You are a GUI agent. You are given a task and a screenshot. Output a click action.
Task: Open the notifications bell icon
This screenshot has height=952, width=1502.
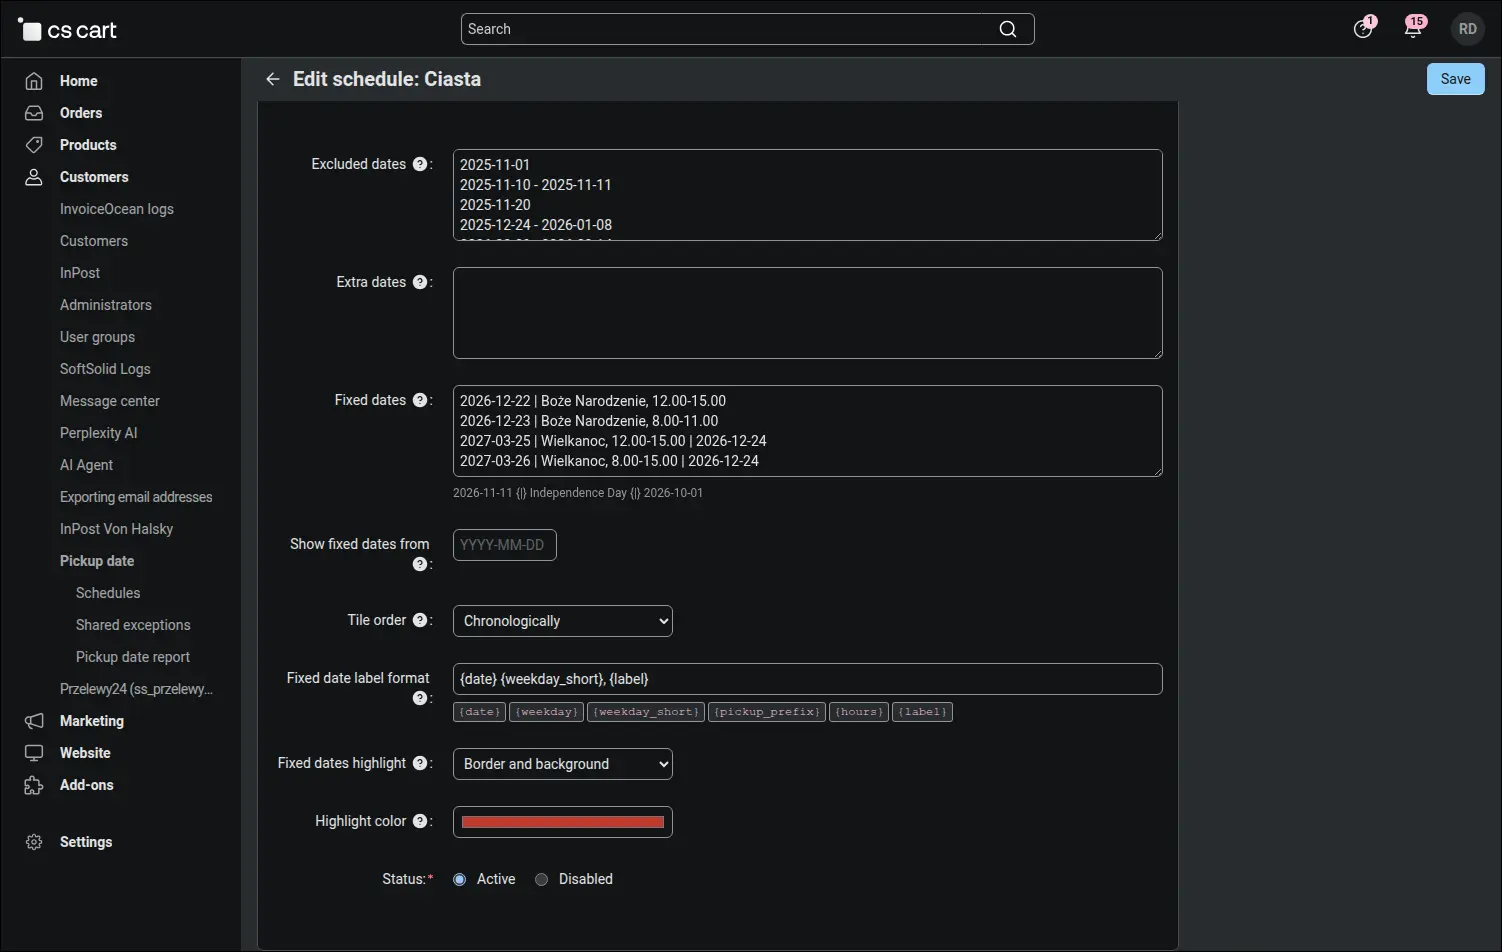tap(1413, 29)
